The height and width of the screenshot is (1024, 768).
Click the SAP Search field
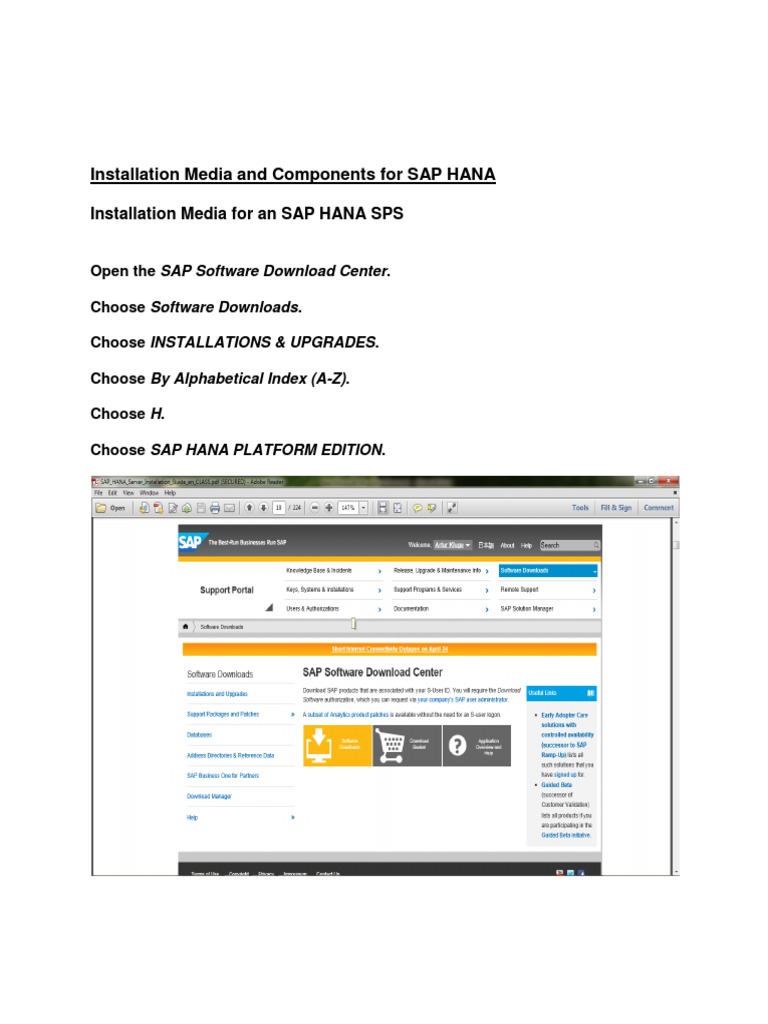coord(569,545)
